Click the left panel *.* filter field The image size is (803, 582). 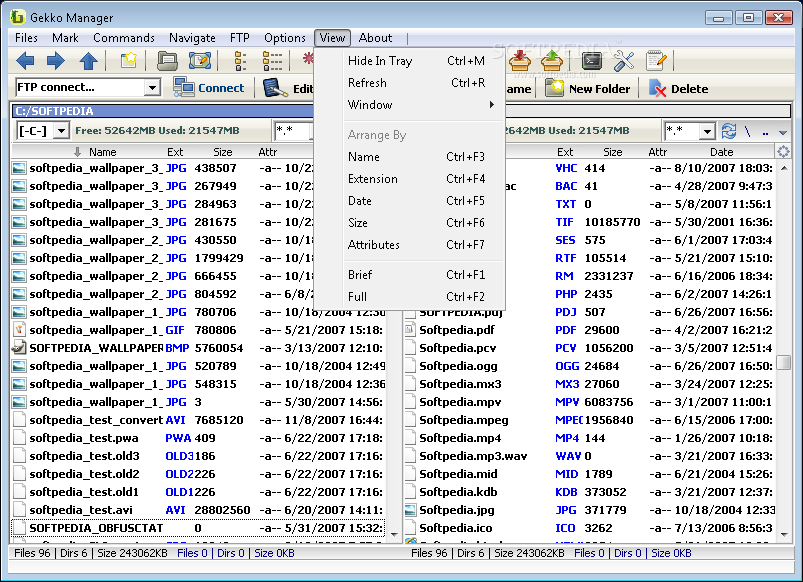pos(292,131)
